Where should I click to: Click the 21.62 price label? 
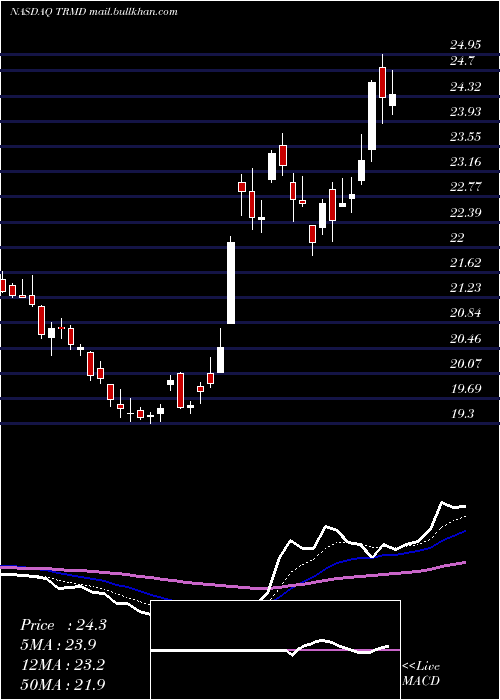click(x=465, y=262)
